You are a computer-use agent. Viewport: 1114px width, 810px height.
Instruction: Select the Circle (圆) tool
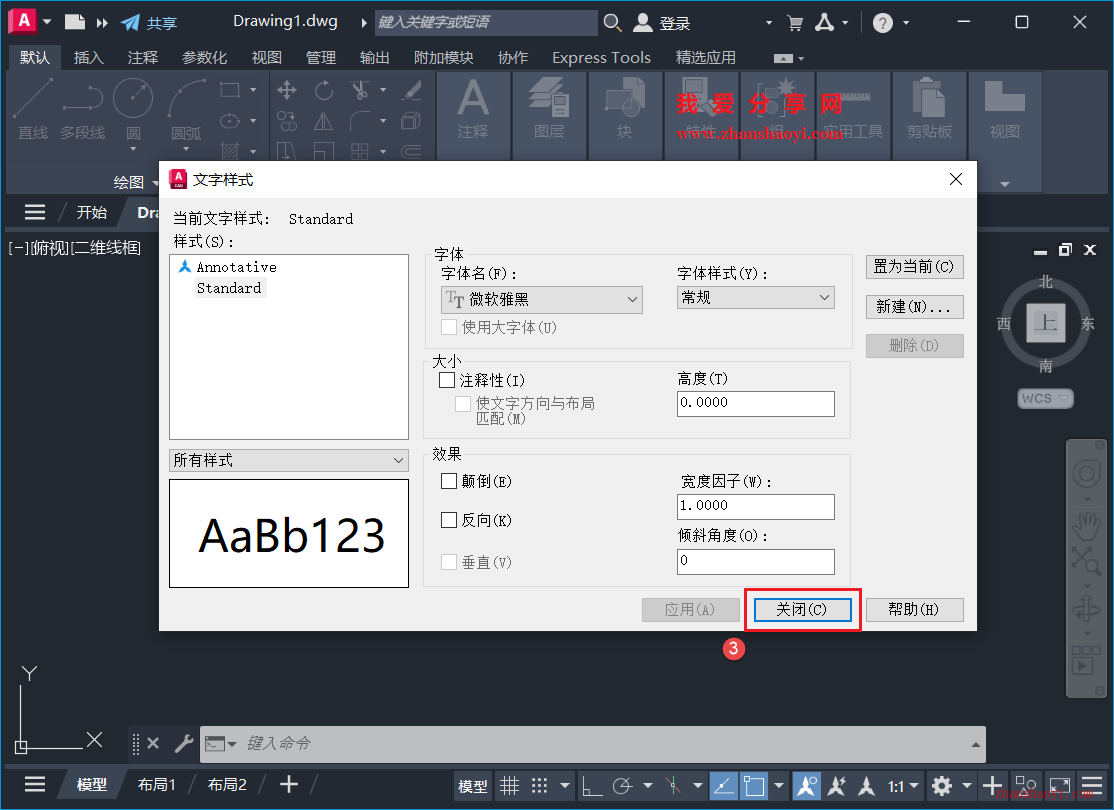click(133, 109)
